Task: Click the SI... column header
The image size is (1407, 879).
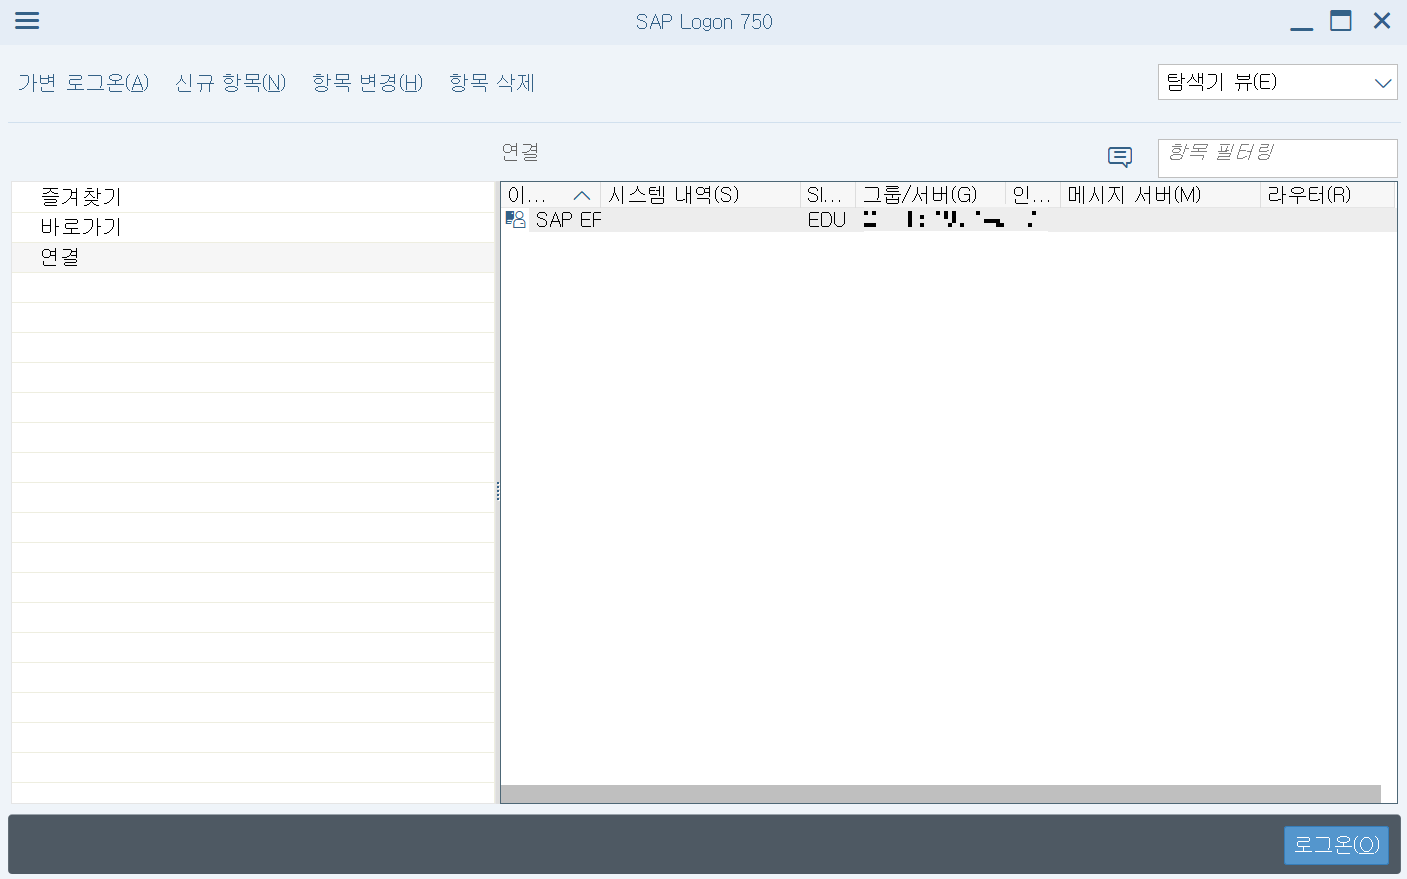Action: click(x=827, y=195)
